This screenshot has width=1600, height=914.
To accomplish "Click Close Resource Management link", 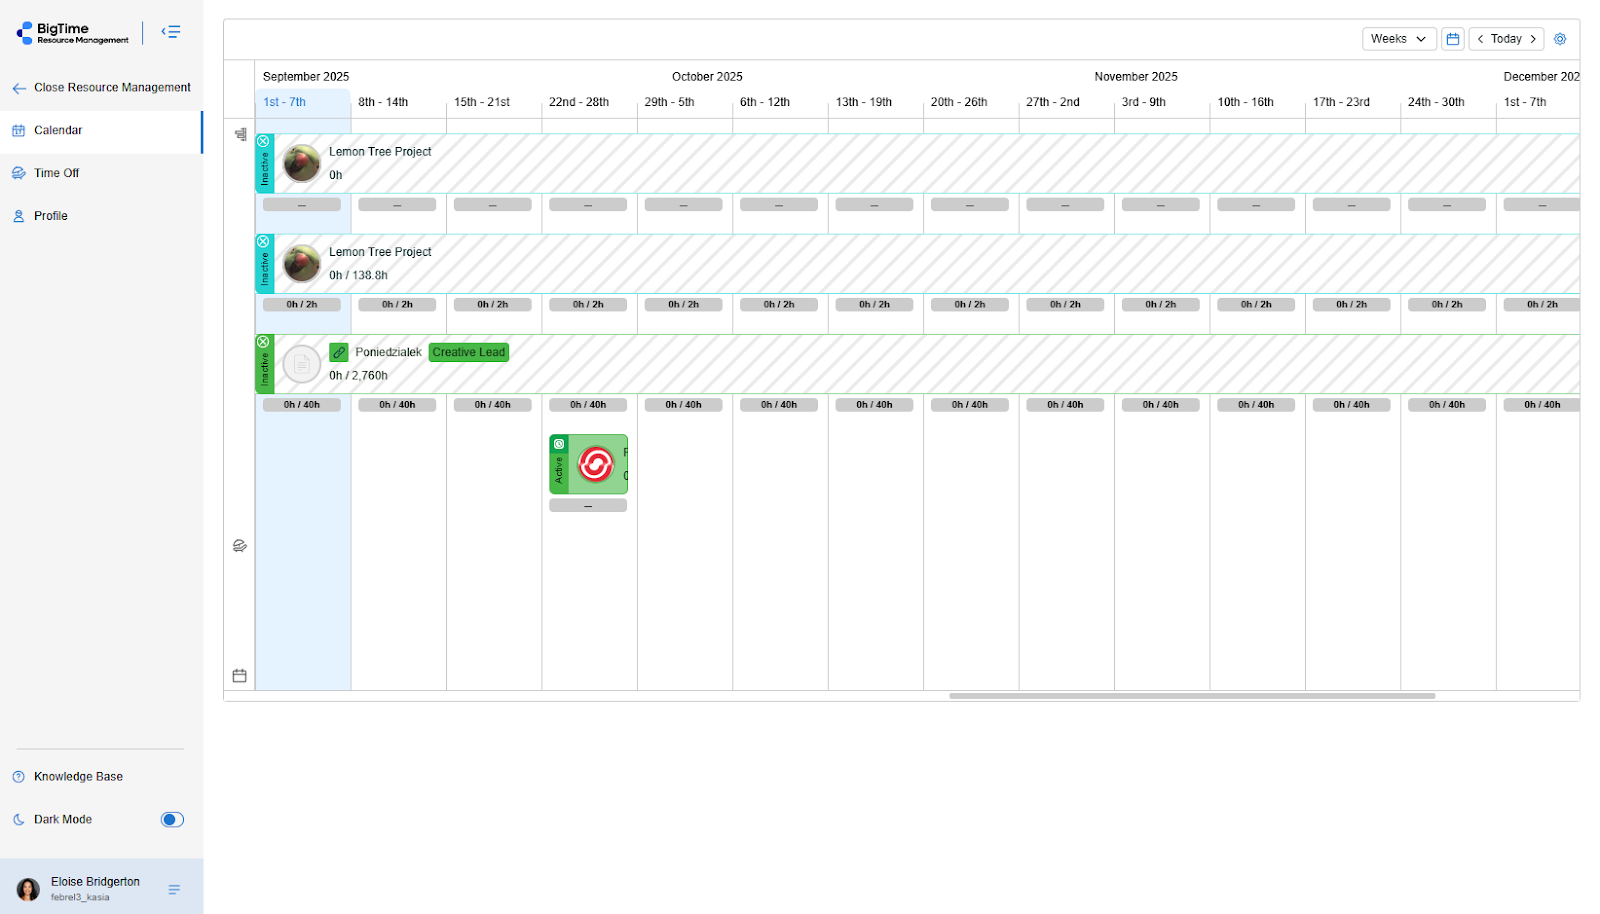I will coord(111,88).
